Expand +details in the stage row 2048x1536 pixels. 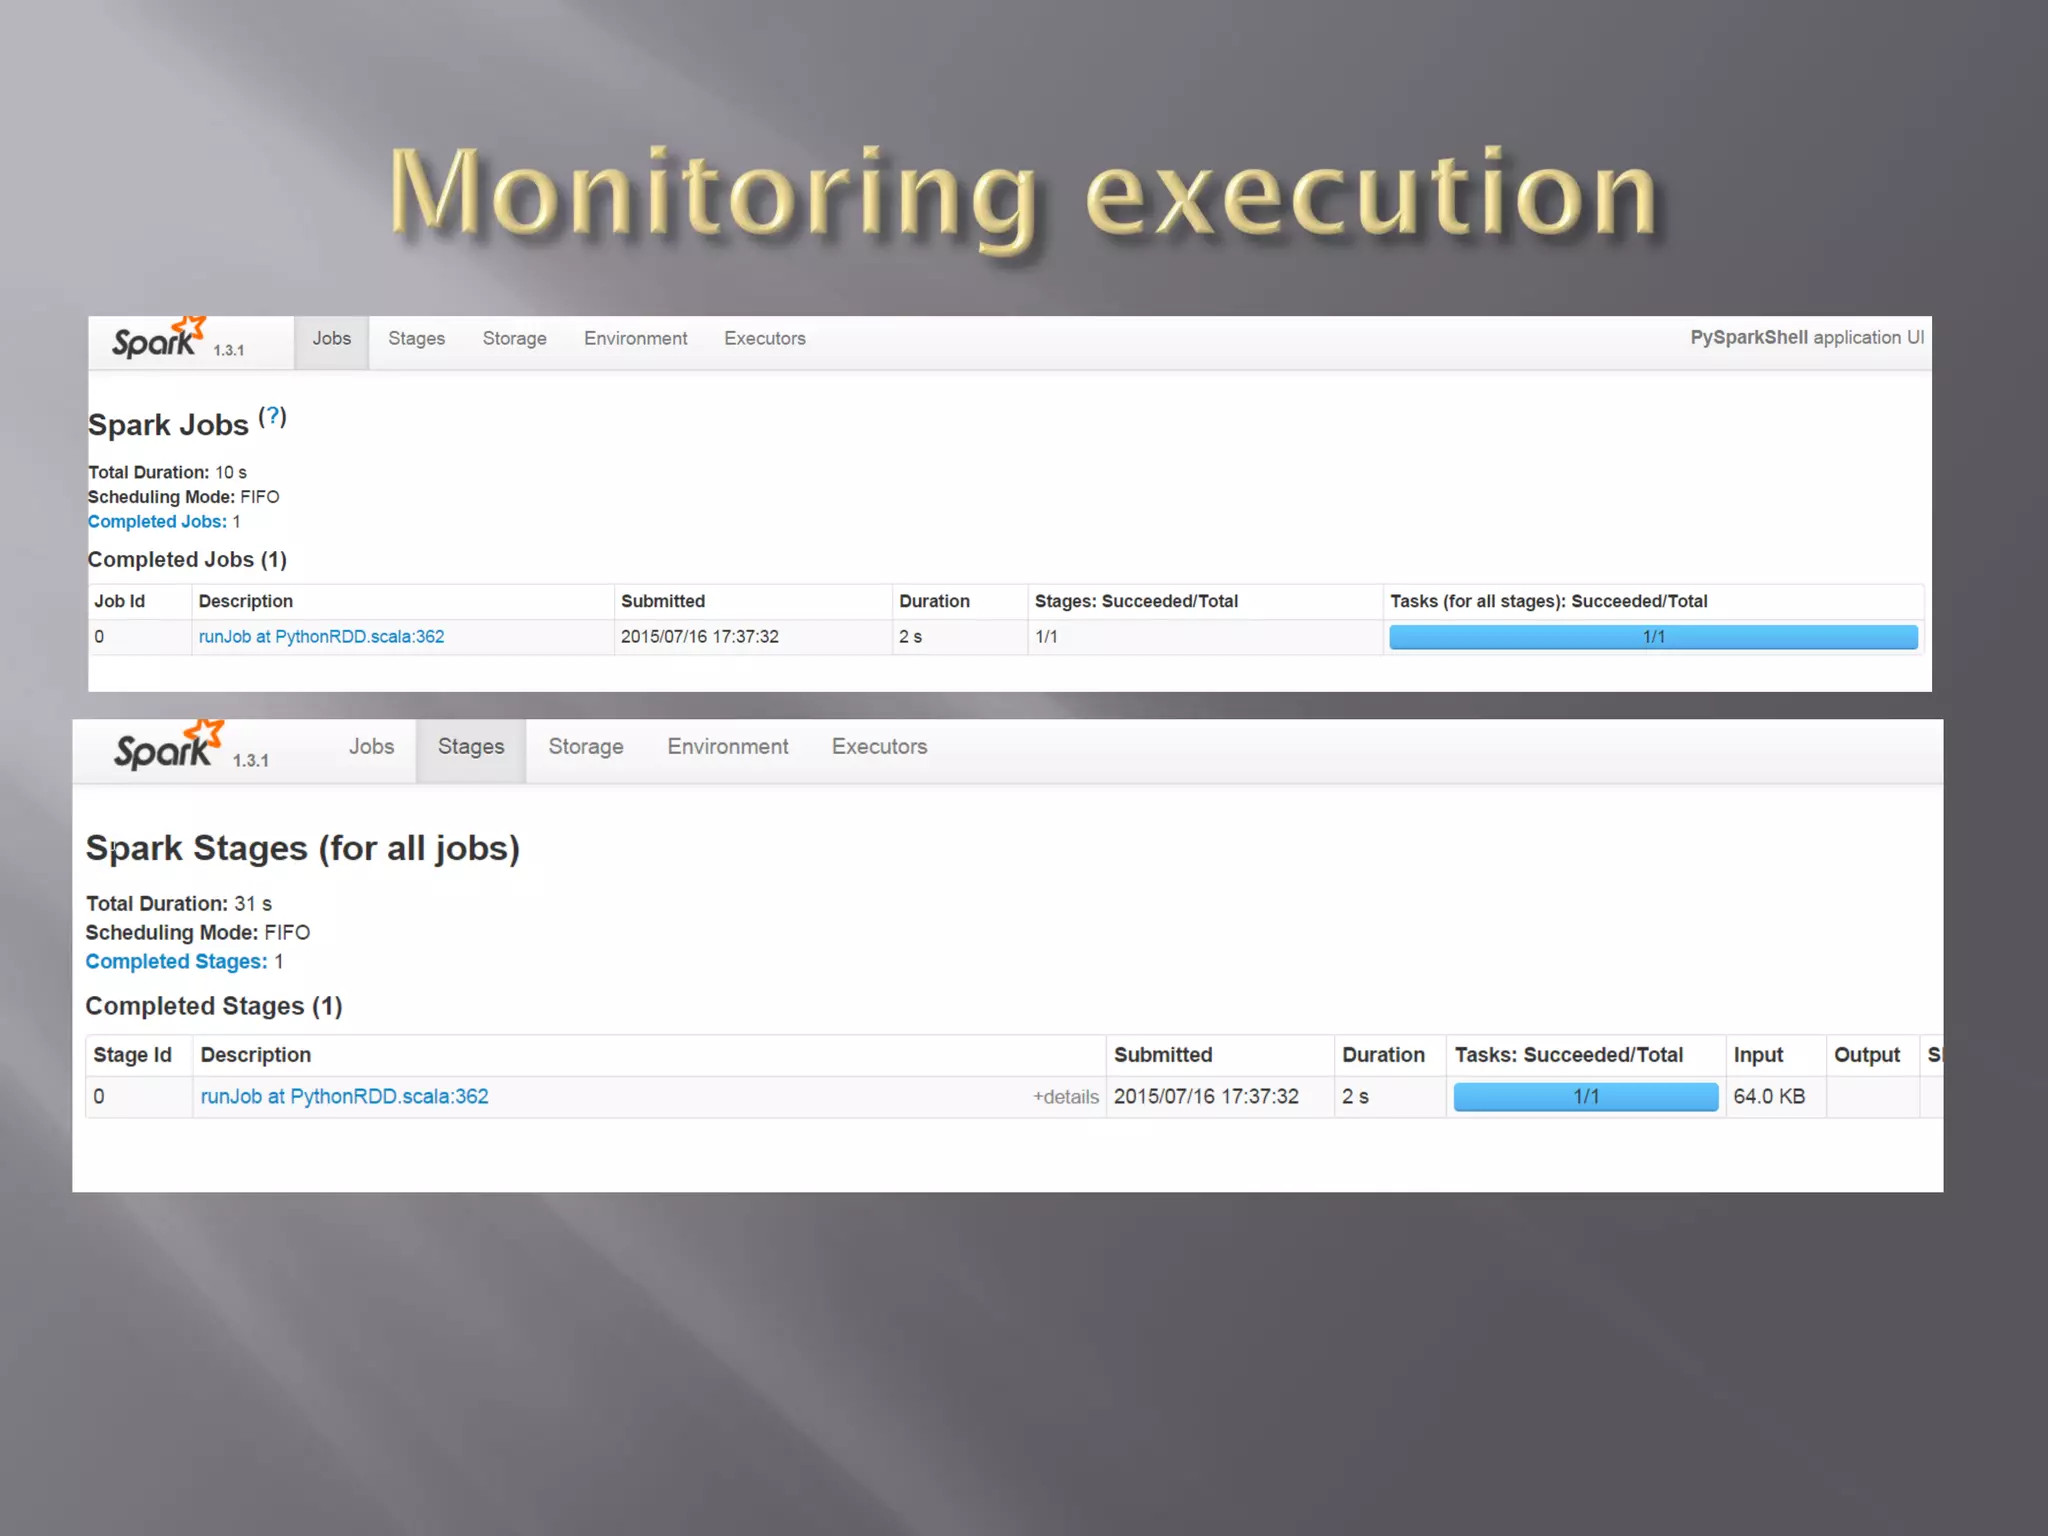coord(1065,1098)
